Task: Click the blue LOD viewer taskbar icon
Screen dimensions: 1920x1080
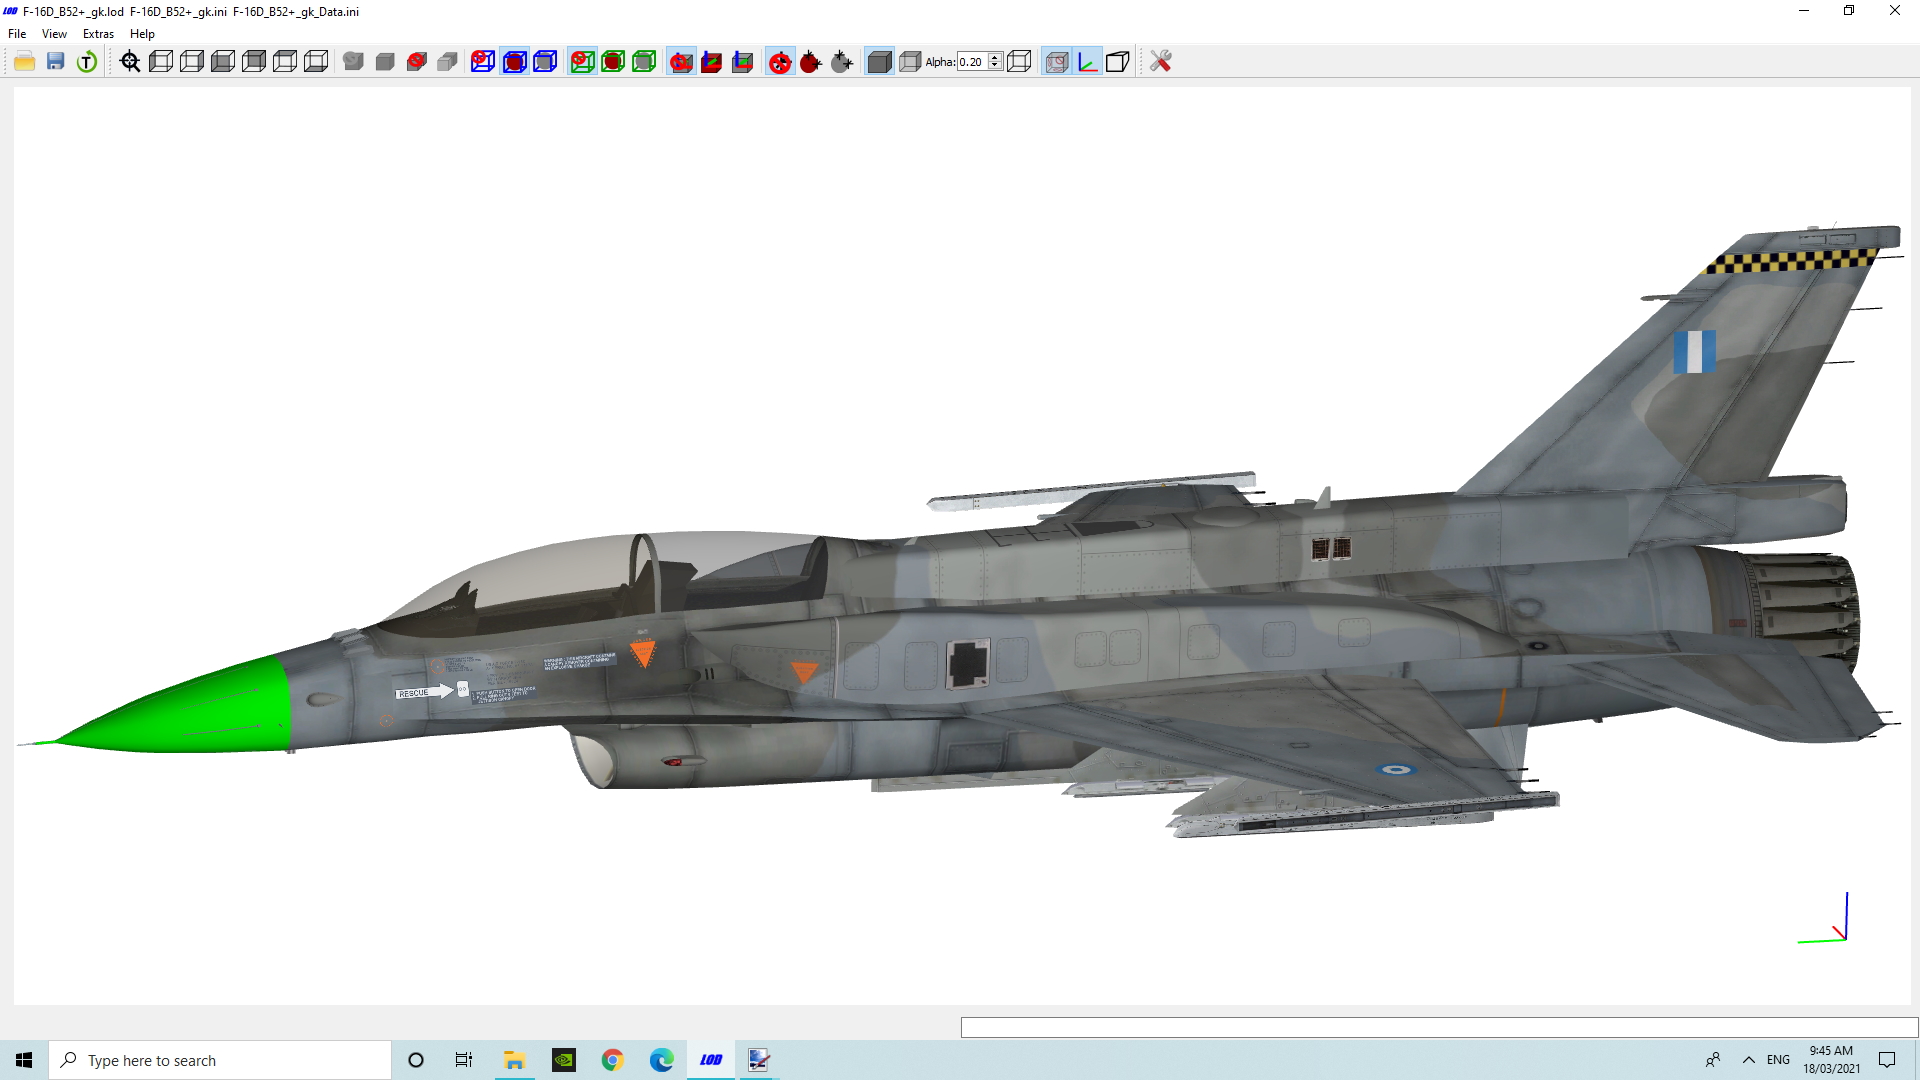Action: pyautogui.click(x=711, y=1060)
